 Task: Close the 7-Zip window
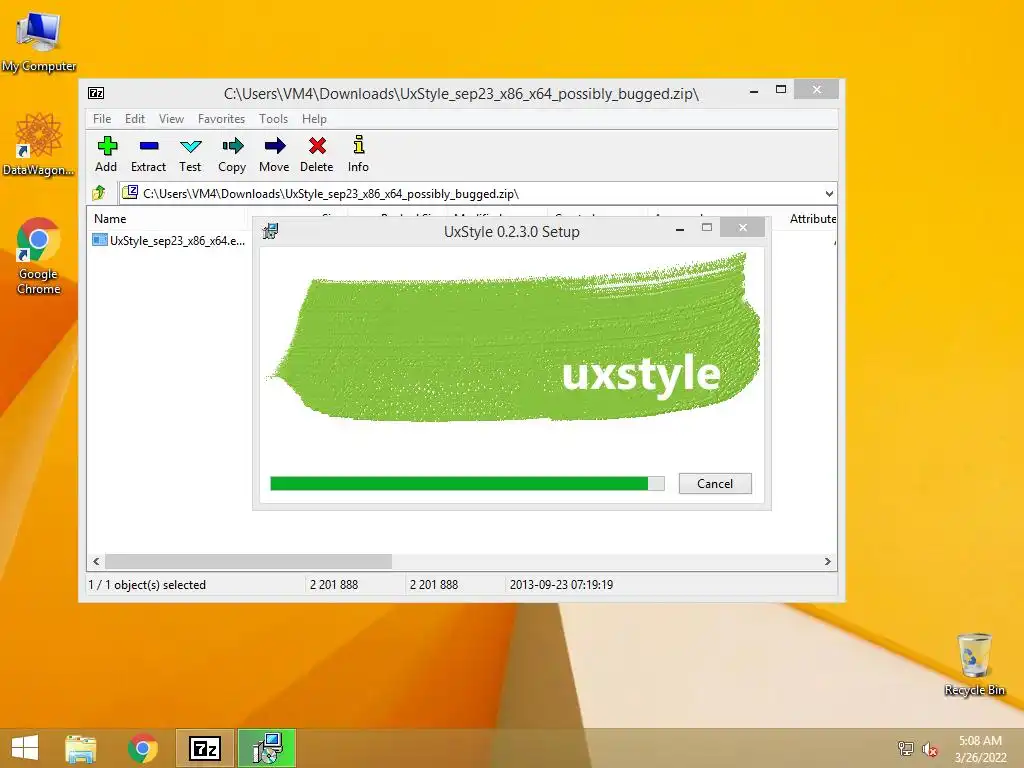tap(816, 89)
